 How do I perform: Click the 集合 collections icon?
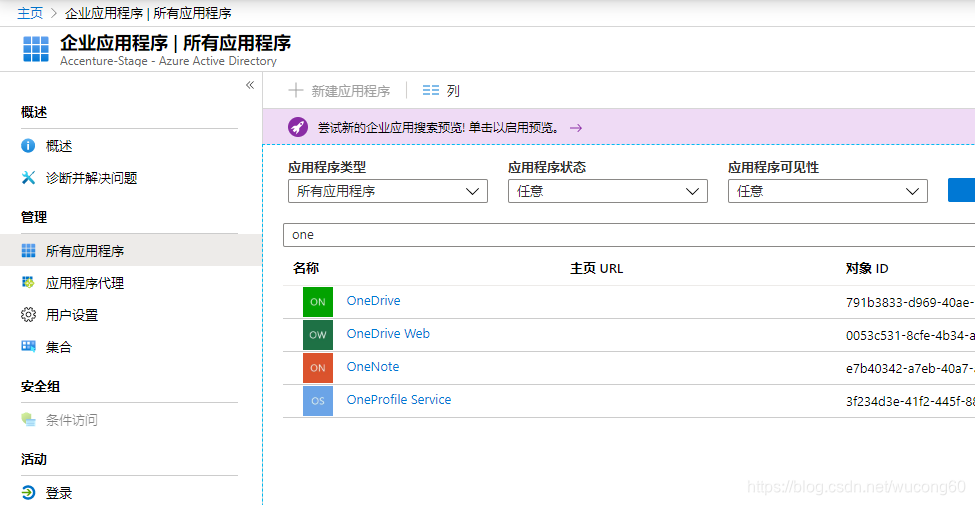(28, 346)
